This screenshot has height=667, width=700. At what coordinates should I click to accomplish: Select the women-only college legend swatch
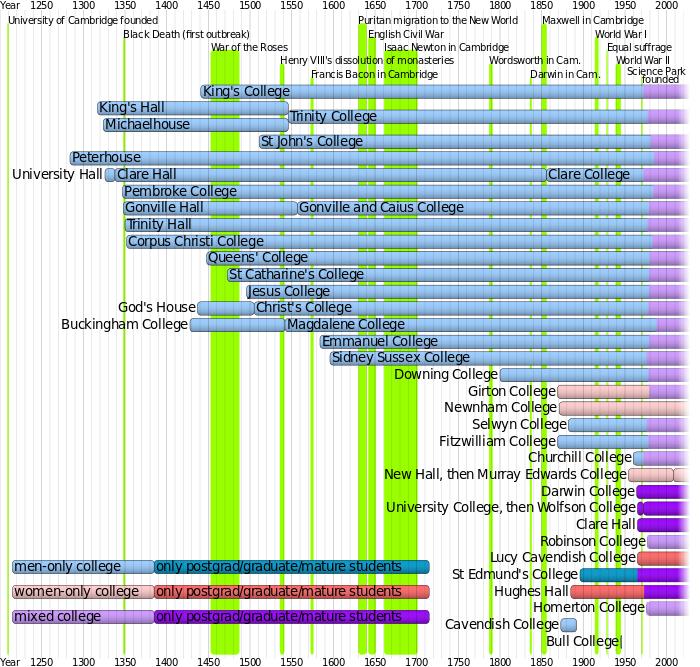[x=82, y=591]
